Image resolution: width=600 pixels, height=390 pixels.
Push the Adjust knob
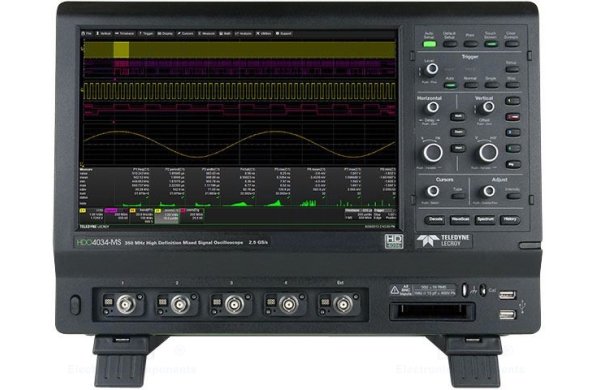coord(489,191)
